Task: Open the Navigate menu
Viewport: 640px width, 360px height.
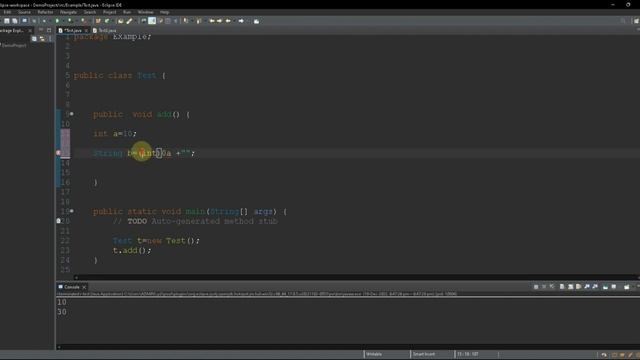Action: [68, 12]
